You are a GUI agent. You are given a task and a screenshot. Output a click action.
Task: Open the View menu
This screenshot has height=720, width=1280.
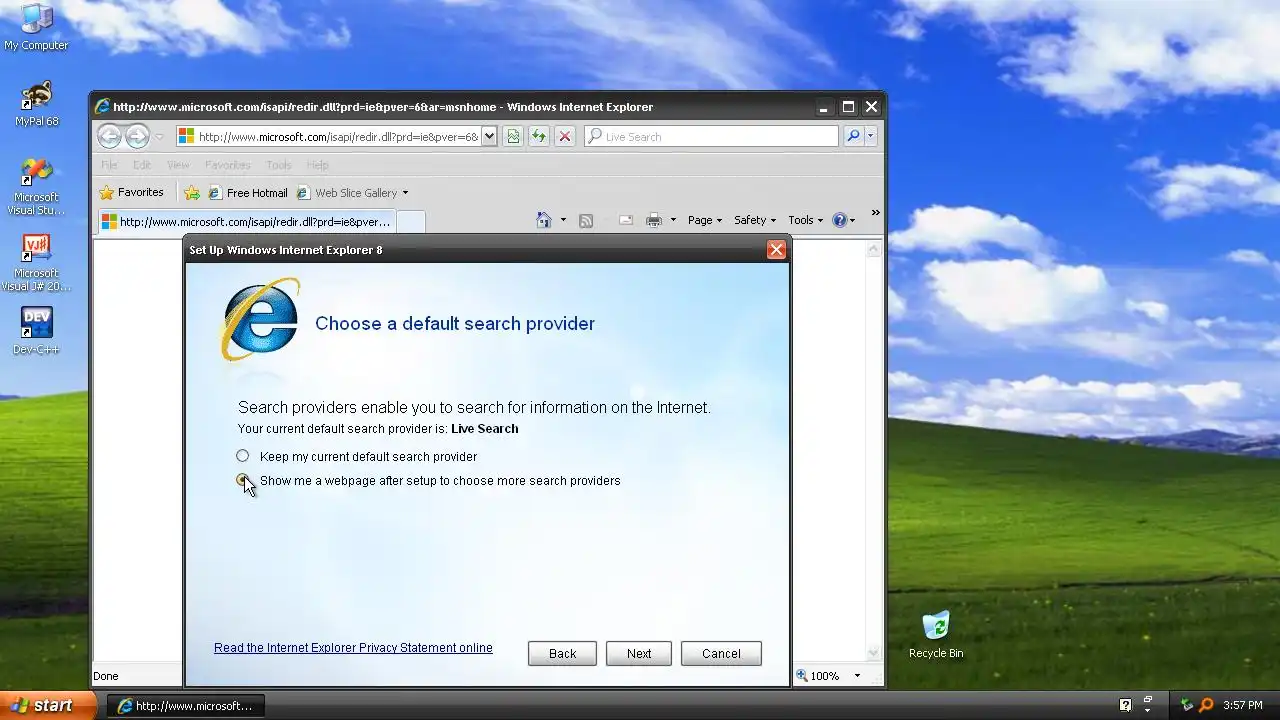178,165
